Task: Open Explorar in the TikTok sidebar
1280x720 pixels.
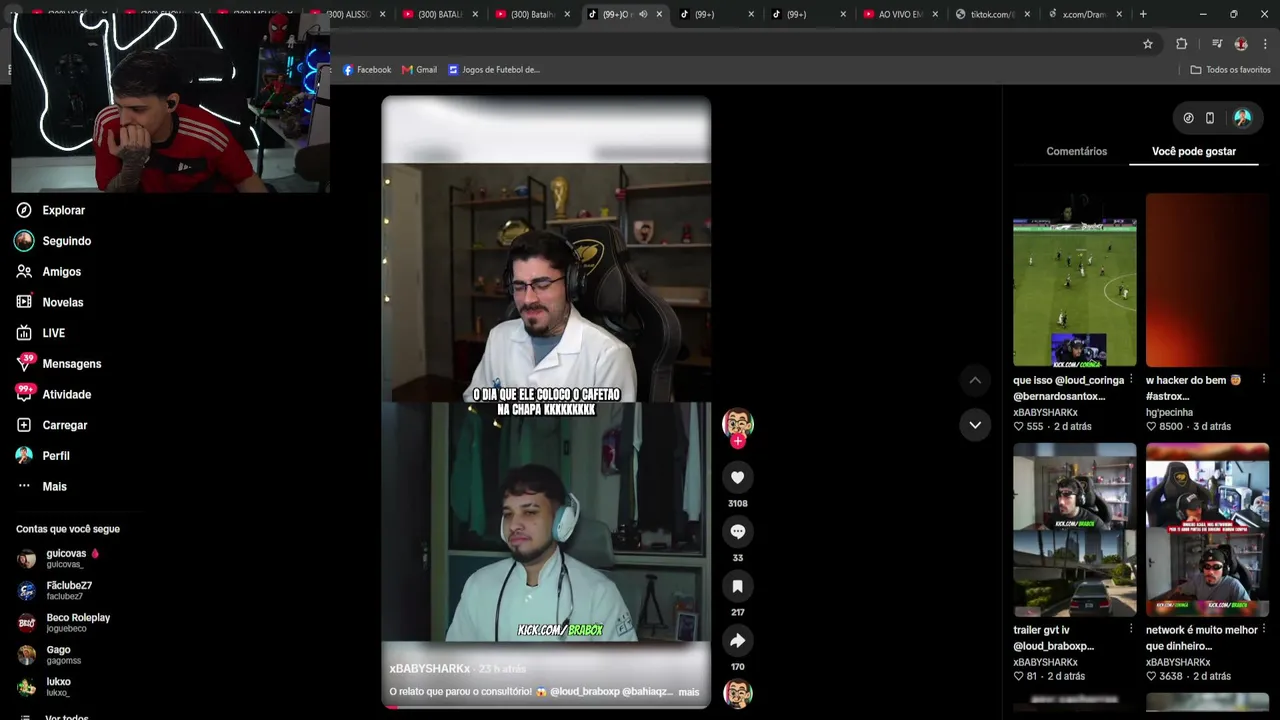Action: click(x=64, y=210)
